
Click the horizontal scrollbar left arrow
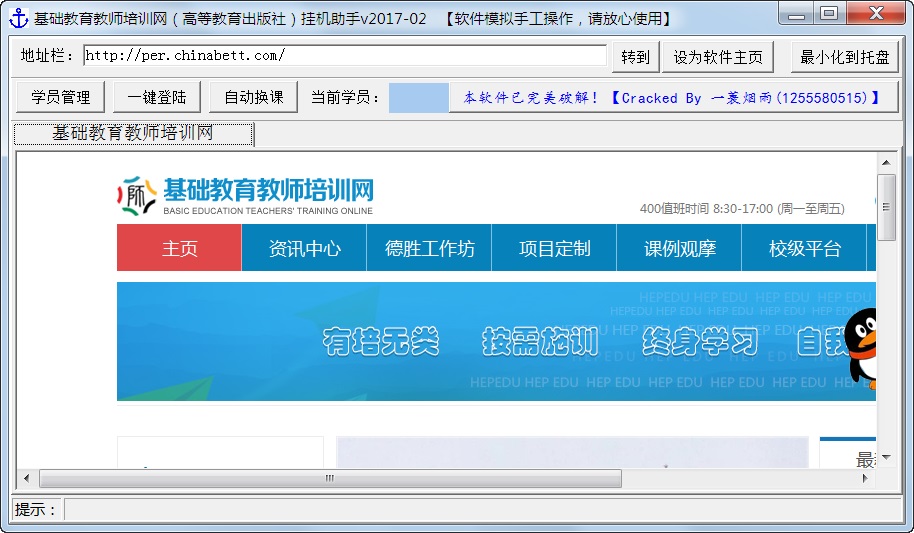26,478
